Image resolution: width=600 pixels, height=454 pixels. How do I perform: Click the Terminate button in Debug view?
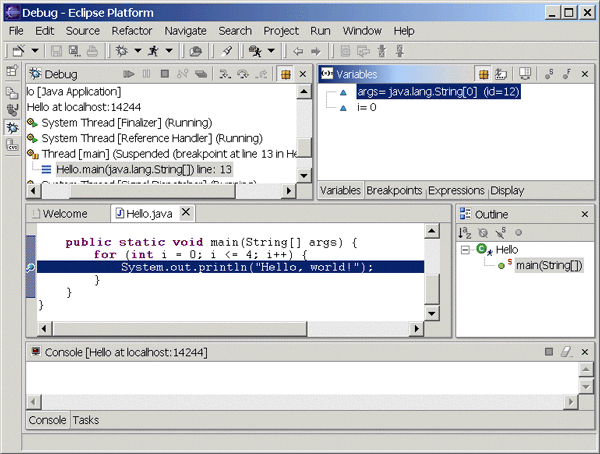(164, 74)
